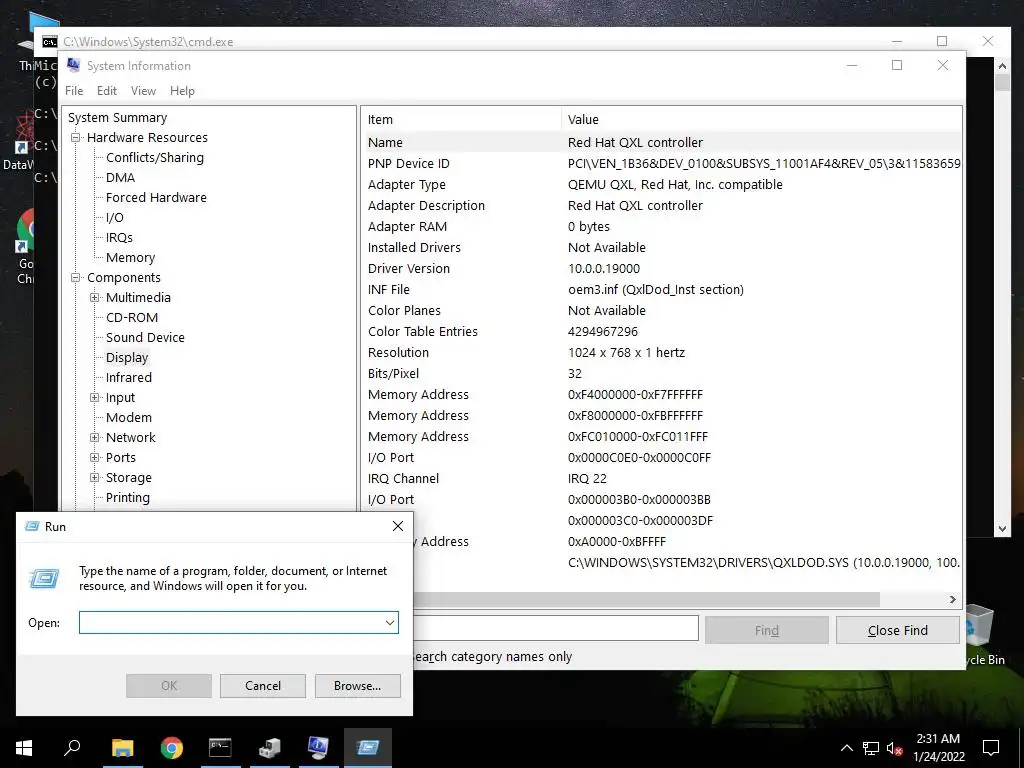
Task: Click the System Information title bar icon
Action: pyautogui.click(x=73, y=65)
